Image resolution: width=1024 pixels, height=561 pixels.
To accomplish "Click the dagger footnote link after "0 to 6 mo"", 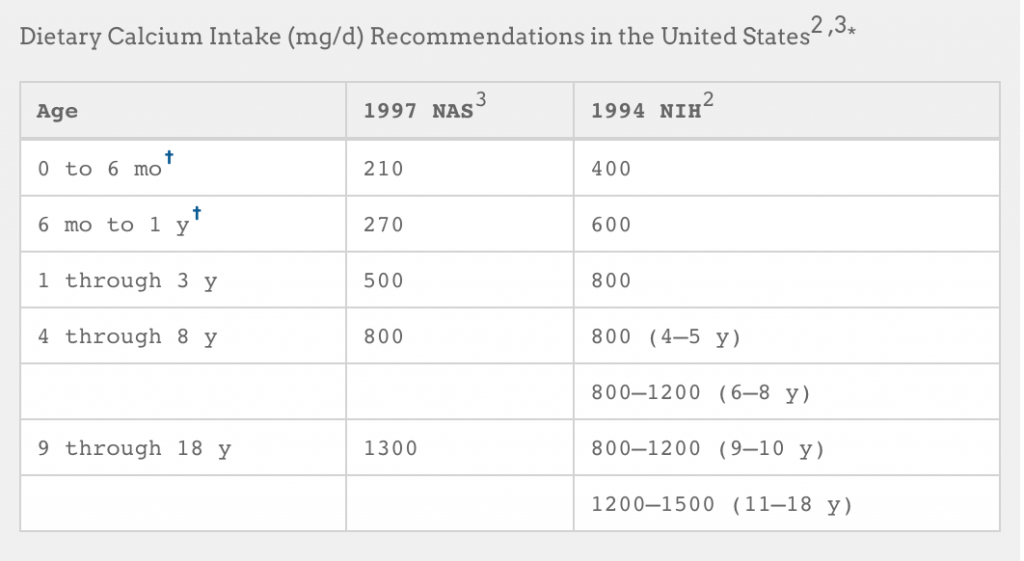I will 169,157.
